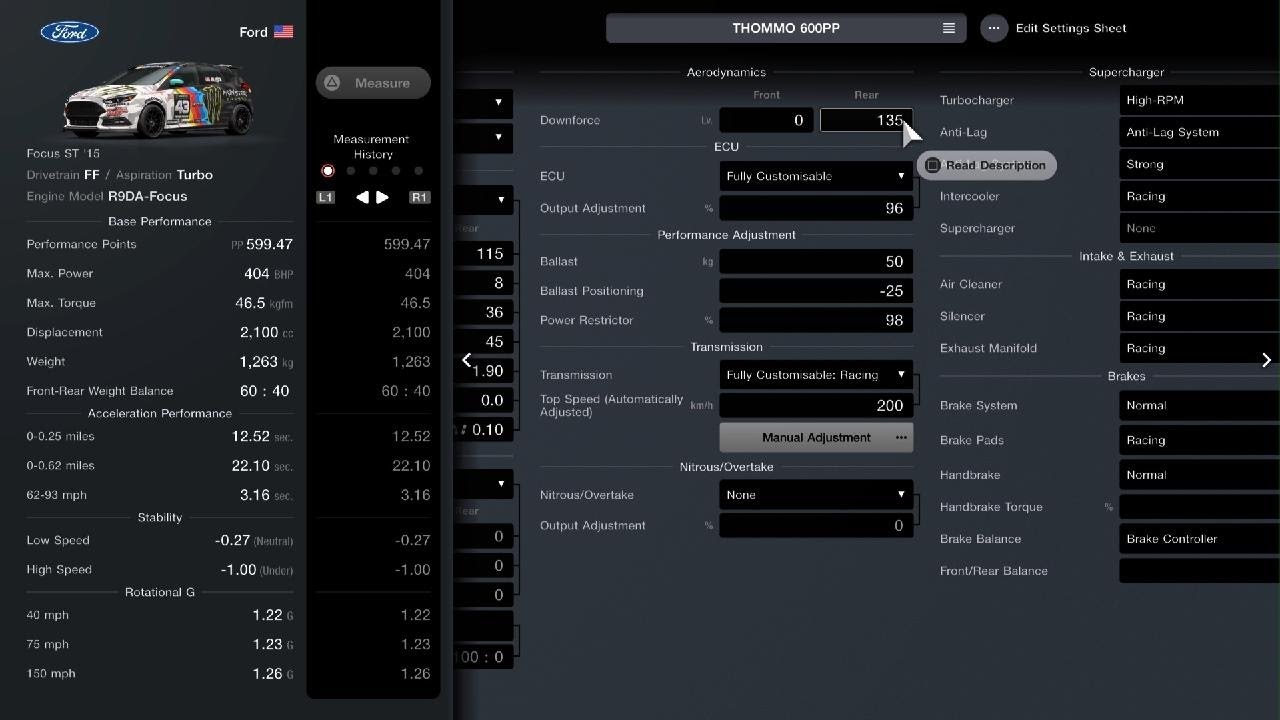Click the triangle icon on the Measure button
The image size is (1280, 720).
tap(332, 83)
